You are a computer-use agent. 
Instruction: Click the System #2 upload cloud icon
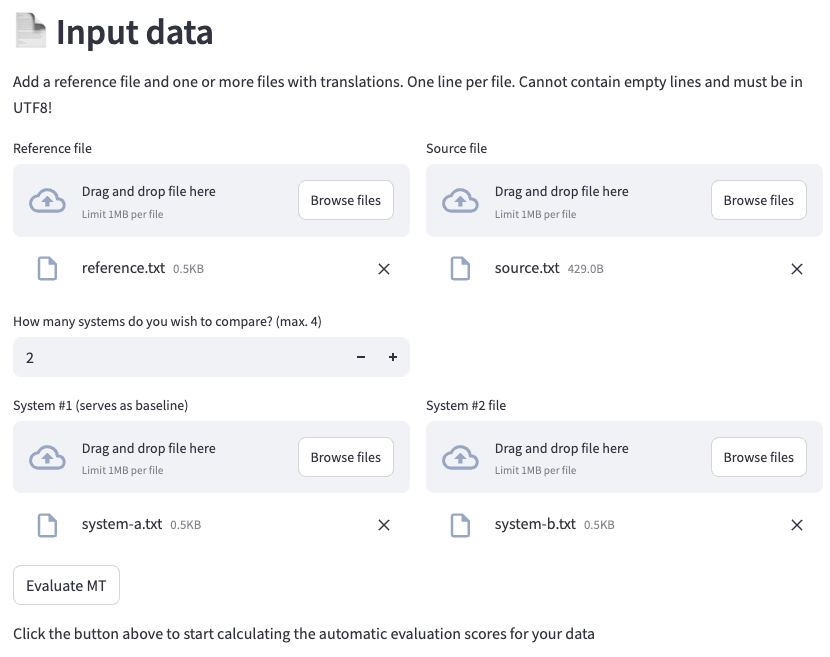(460, 457)
